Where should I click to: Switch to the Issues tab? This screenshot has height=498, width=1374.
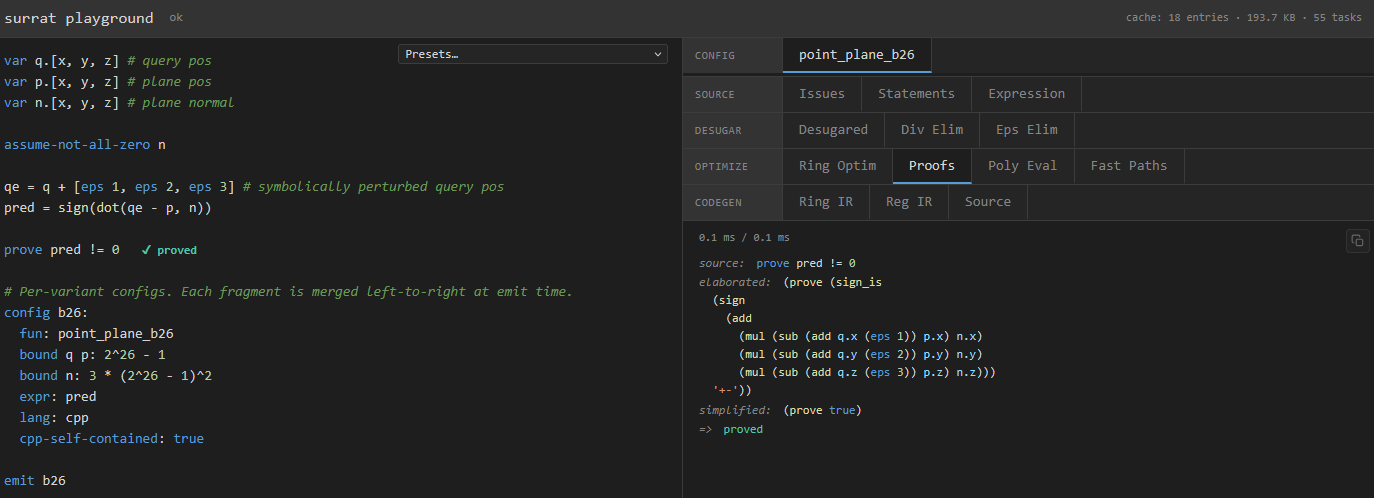click(x=822, y=94)
